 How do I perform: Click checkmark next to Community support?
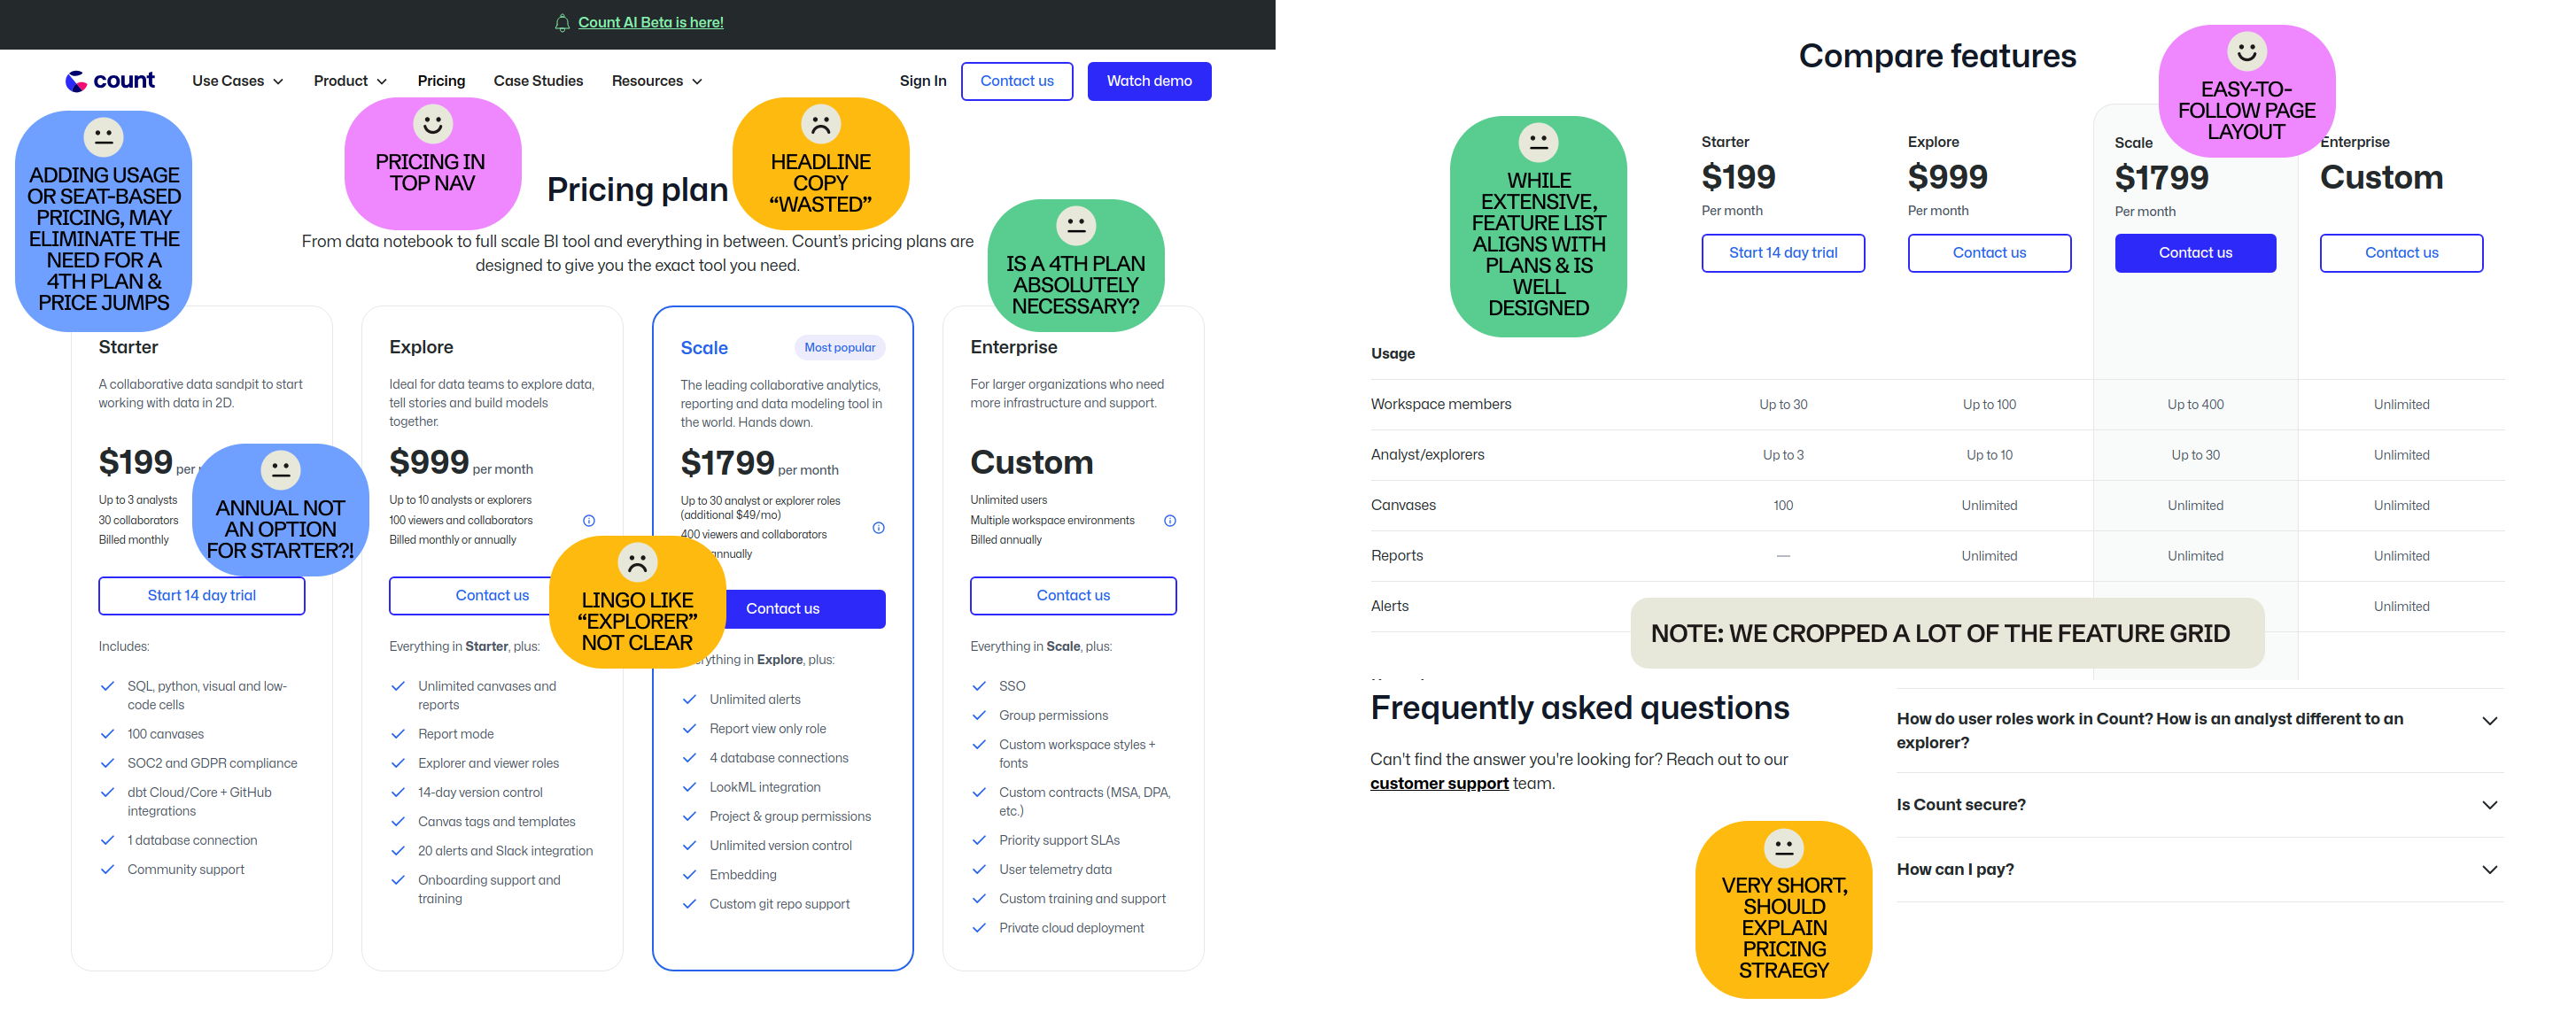(x=107, y=869)
